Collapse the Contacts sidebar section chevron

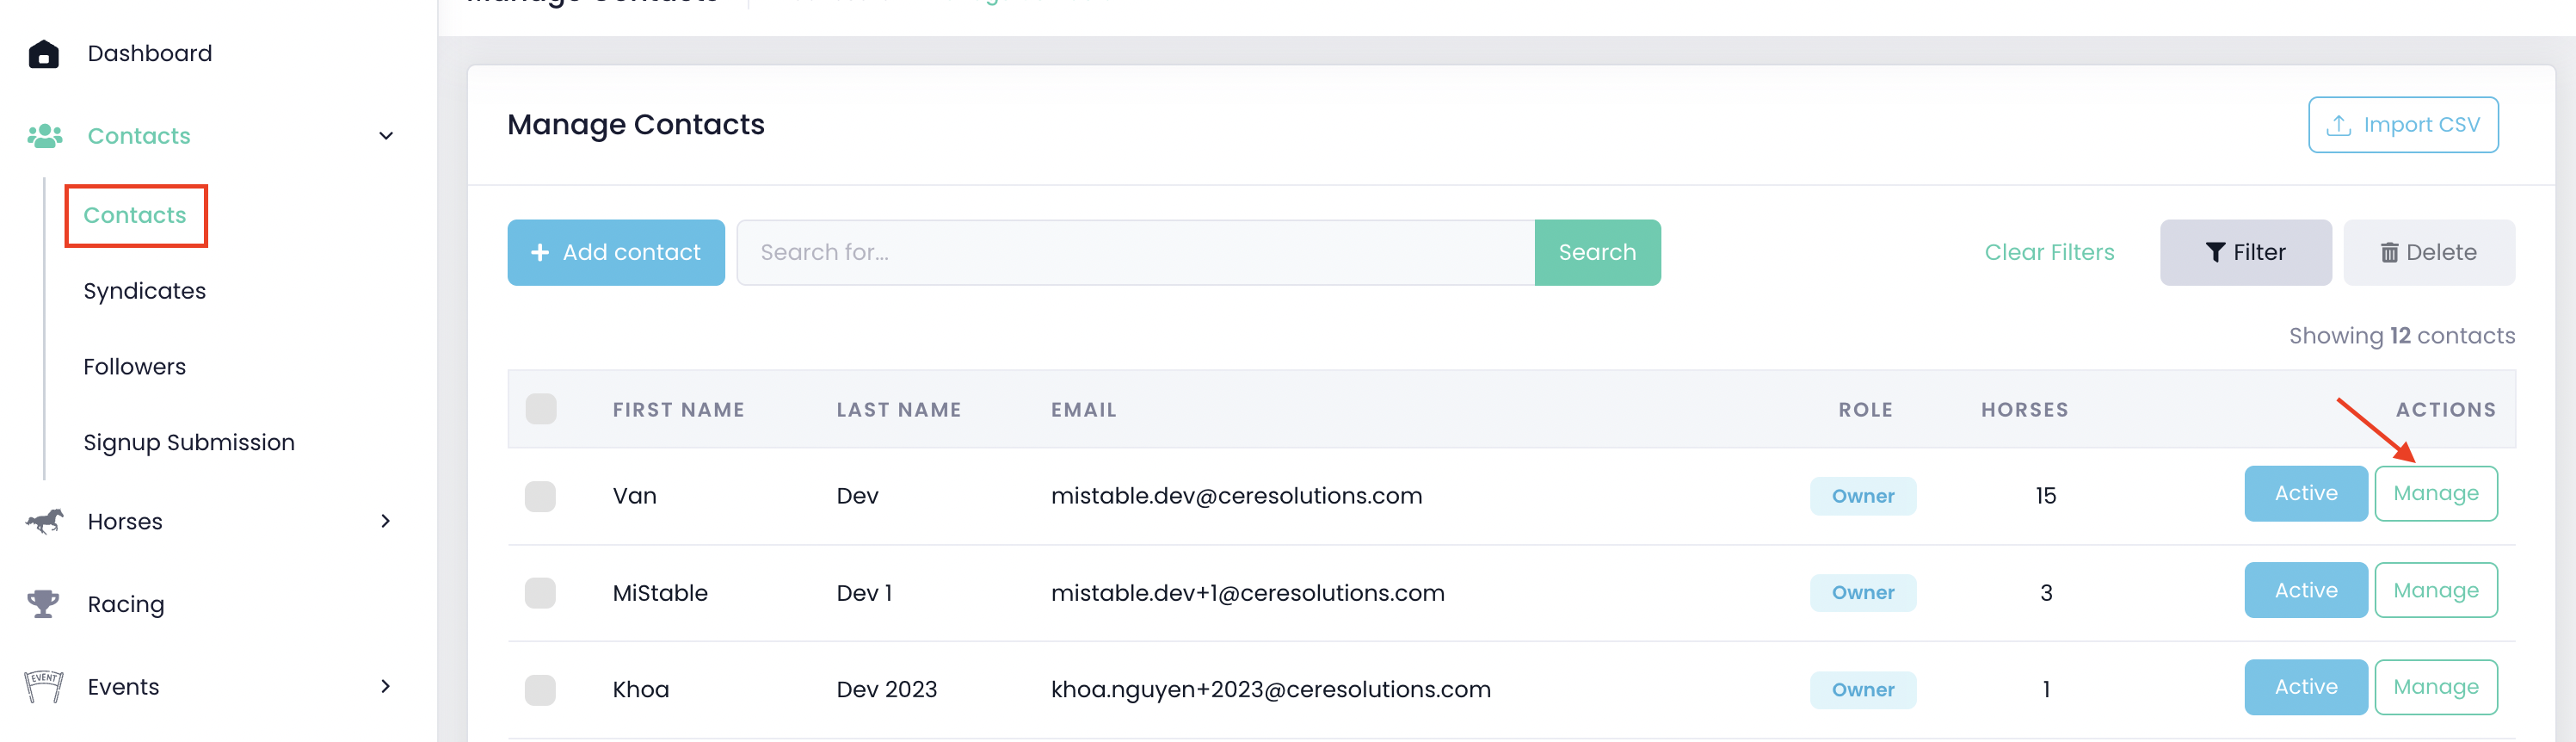(x=386, y=136)
